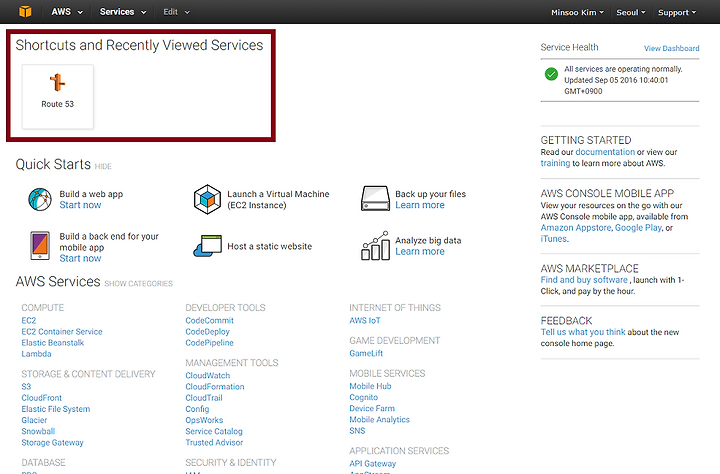720x474 pixels.
Task: Click Show Categories next to AWS Services
Action: [x=138, y=283]
